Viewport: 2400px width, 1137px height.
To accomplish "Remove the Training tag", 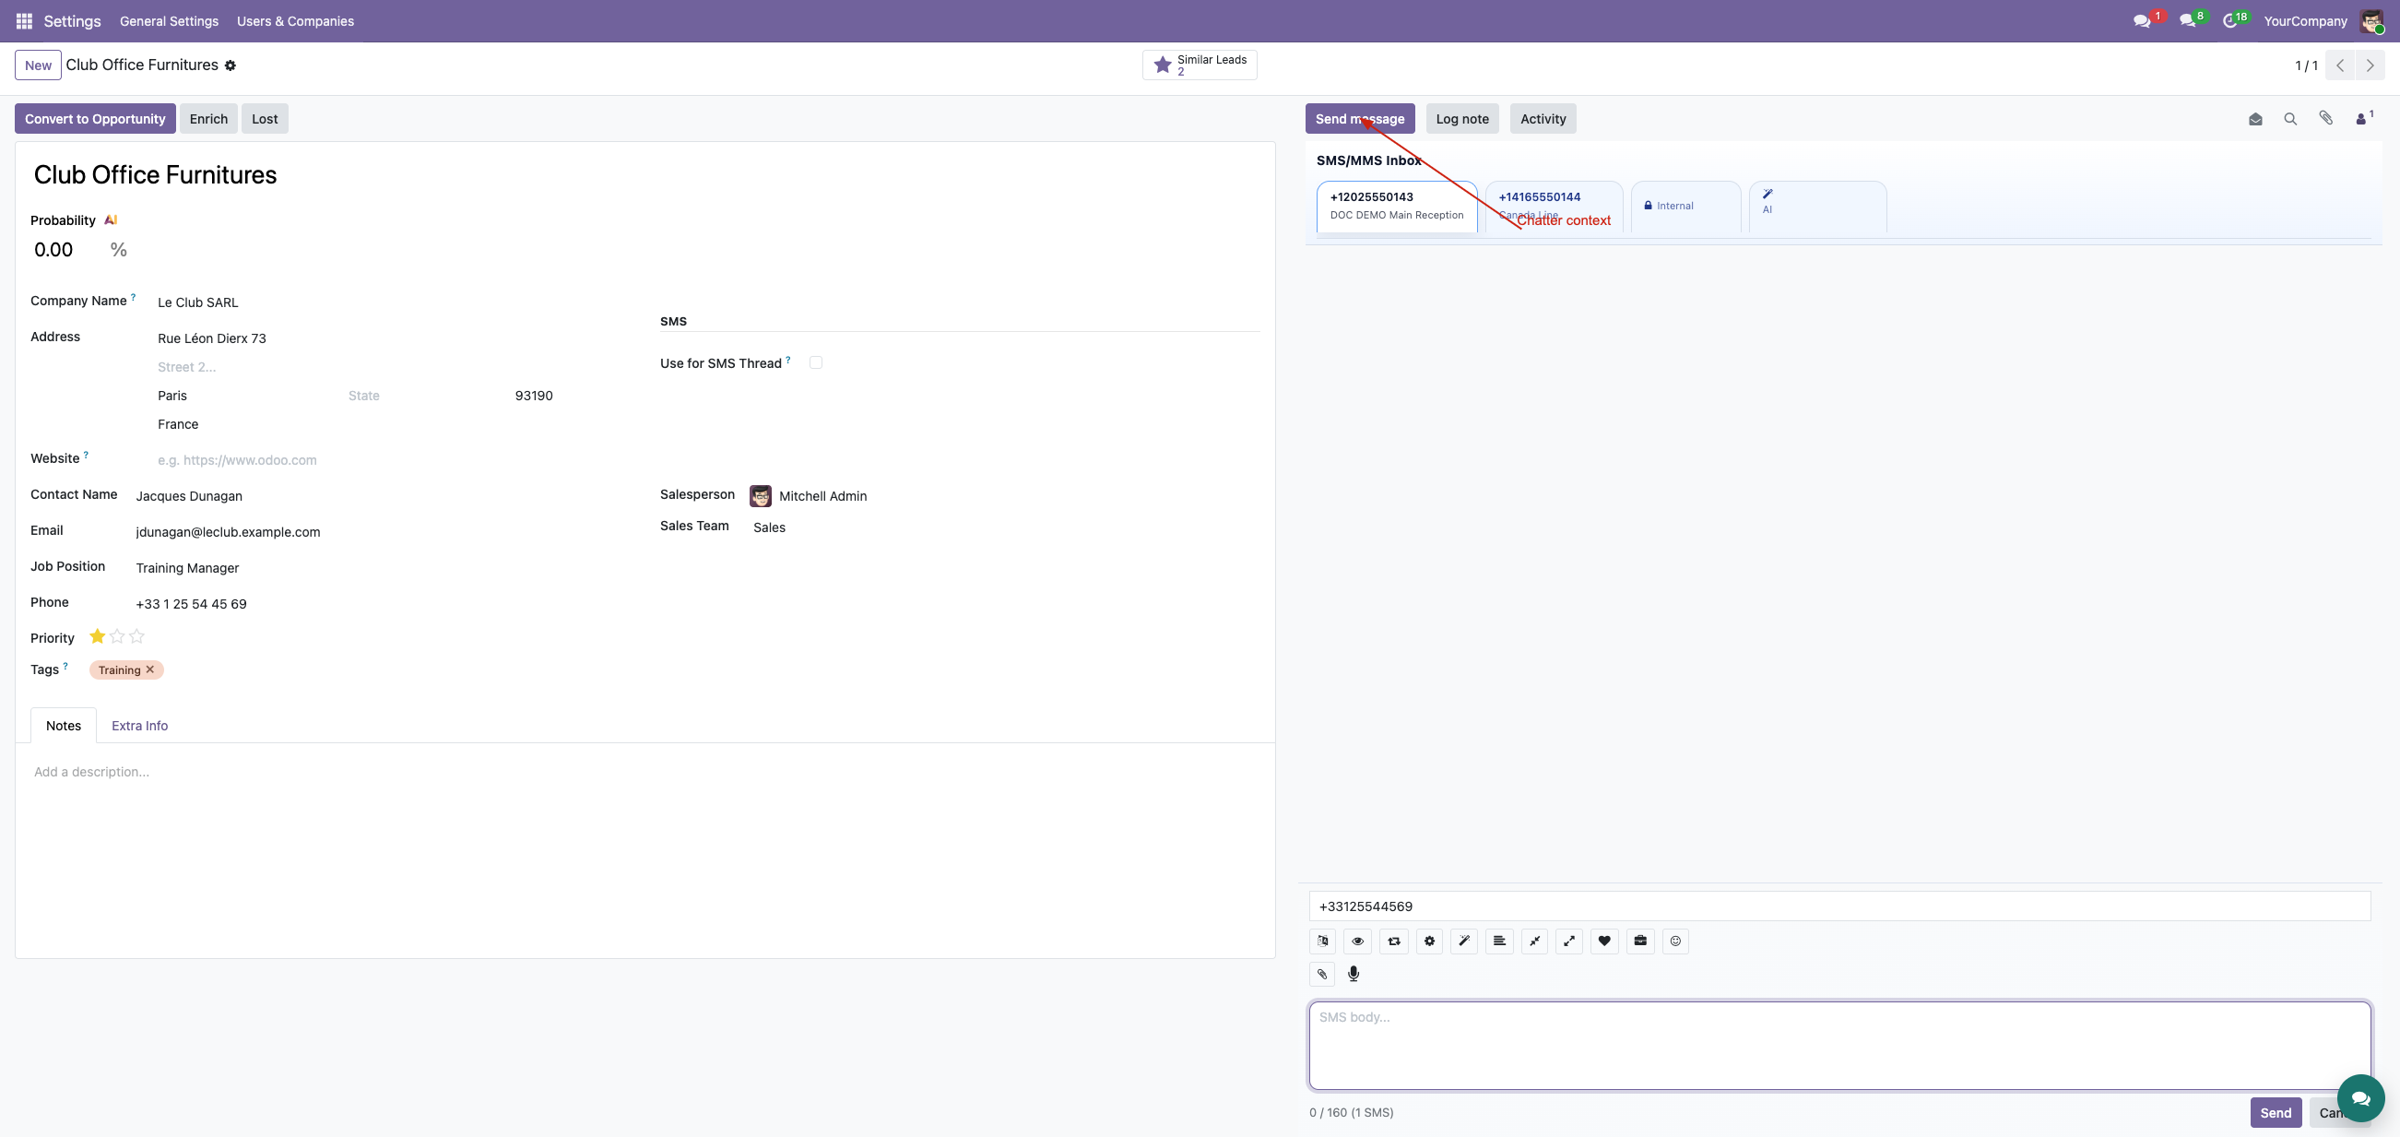I will coord(150,670).
